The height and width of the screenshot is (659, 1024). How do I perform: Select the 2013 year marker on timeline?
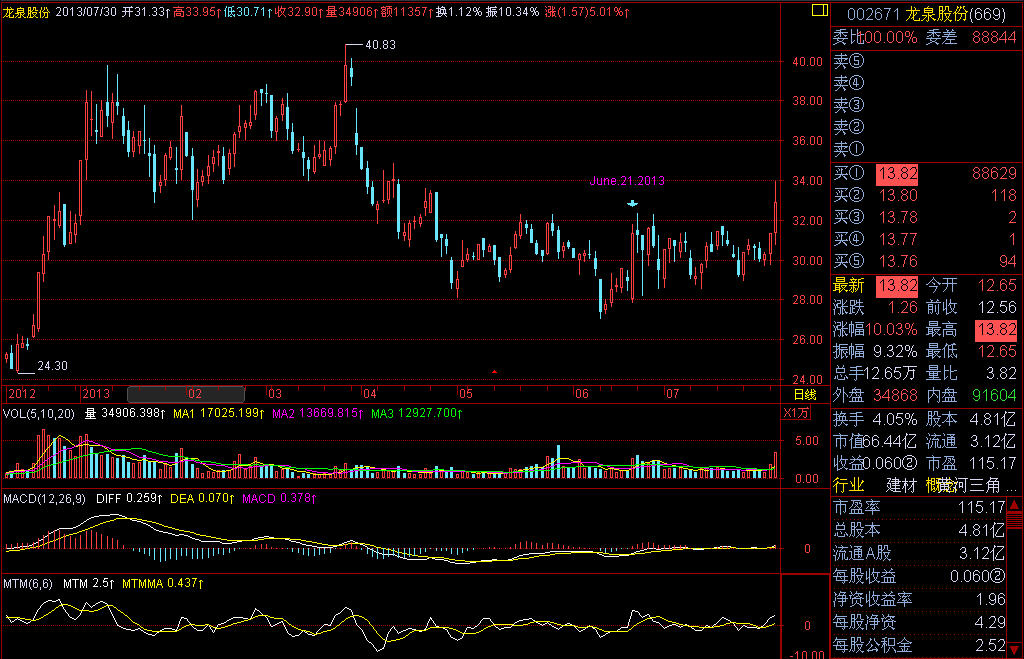(96, 393)
